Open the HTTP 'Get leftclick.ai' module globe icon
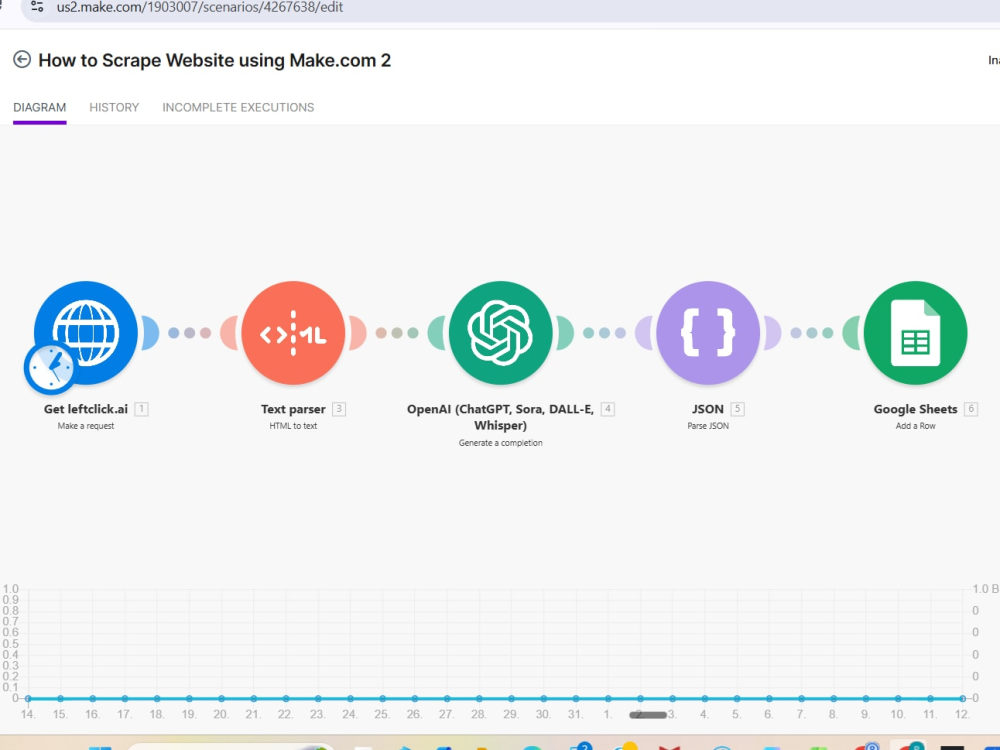The height and width of the screenshot is (750, 1000). coord(86,332)
